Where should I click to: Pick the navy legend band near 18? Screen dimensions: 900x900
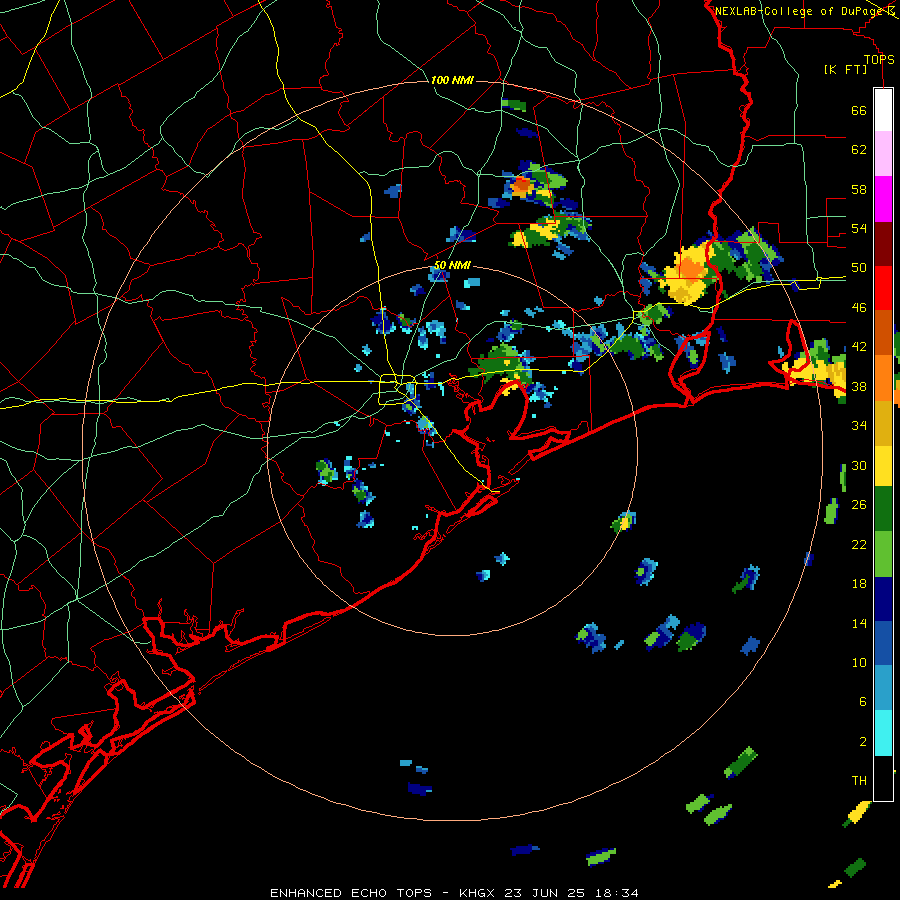pyautogui.click(x=883, y=599)
